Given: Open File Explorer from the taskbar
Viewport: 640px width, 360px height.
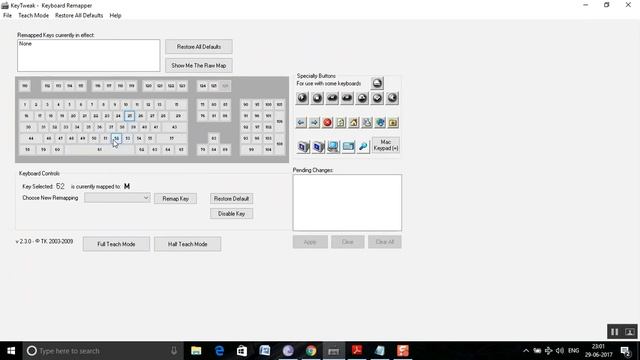Looking at the screenshot, I should (x=196, y=351).
